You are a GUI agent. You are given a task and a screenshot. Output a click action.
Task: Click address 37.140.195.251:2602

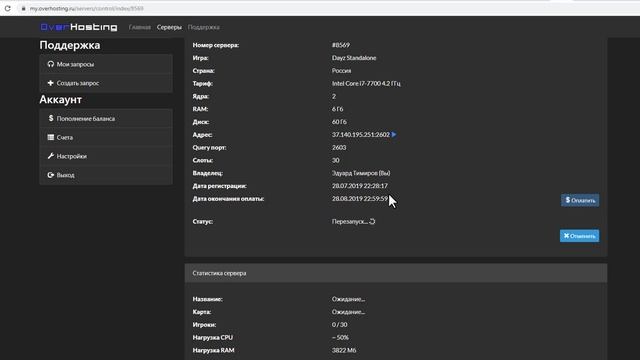(x=361, y=135)
